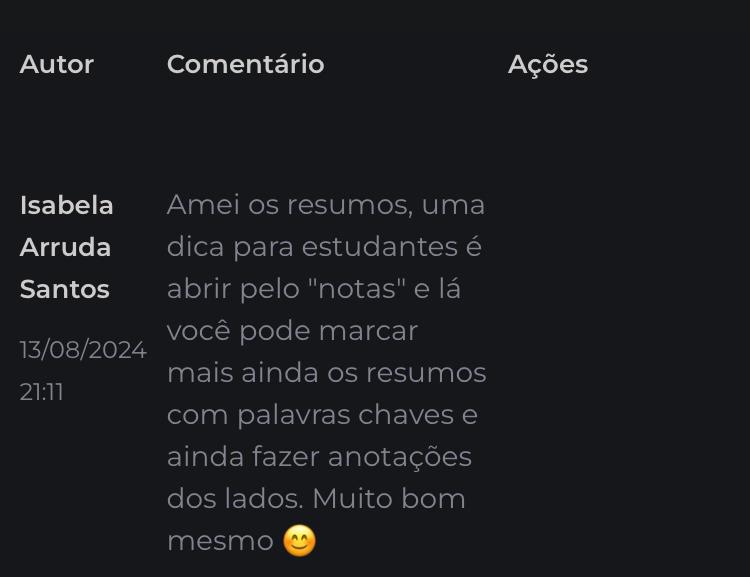Click the line "mais ainda os resumos"
This screenshot has height=577, width=750.
click(x=326, y=372)
